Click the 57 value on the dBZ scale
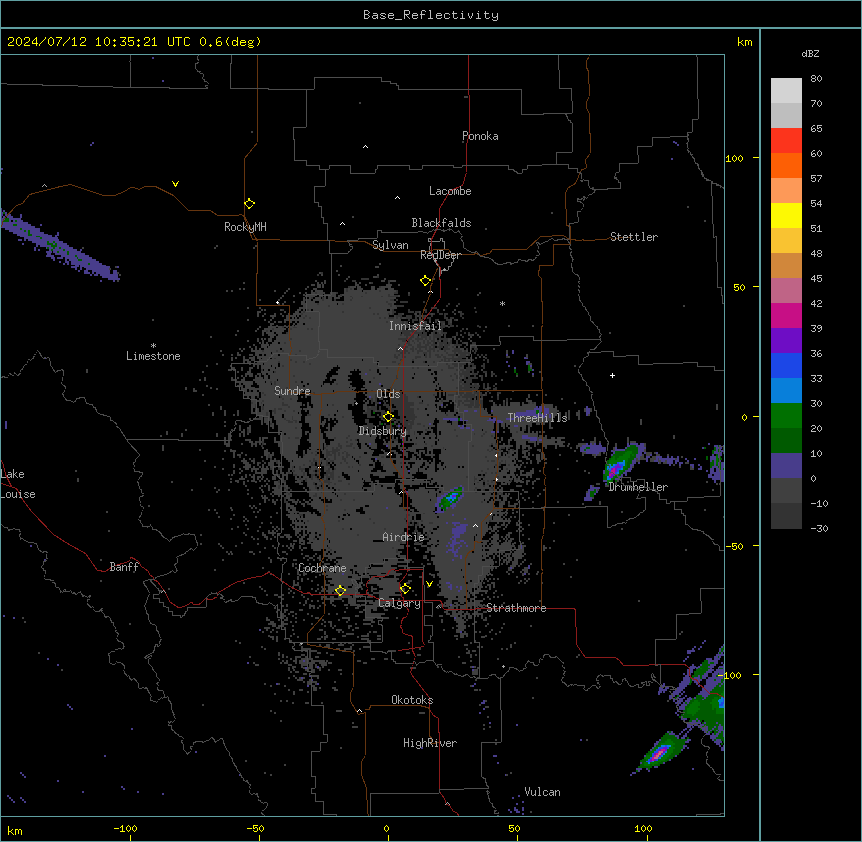The width and height of the screenshot is (862, 842). (816, 178)
